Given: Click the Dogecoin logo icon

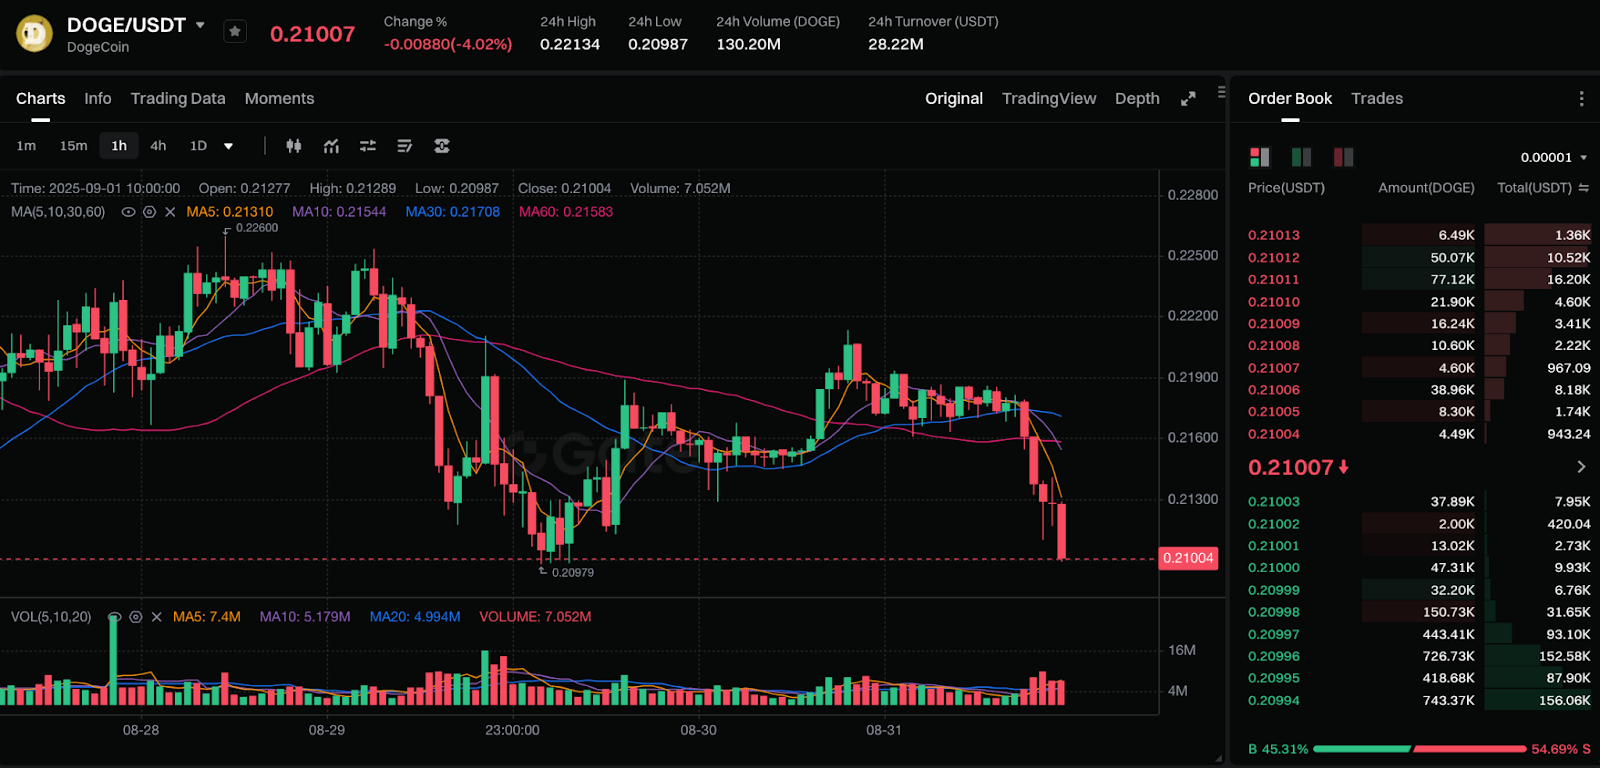Looking at the screenshot, I should click(x=34, y=33).
